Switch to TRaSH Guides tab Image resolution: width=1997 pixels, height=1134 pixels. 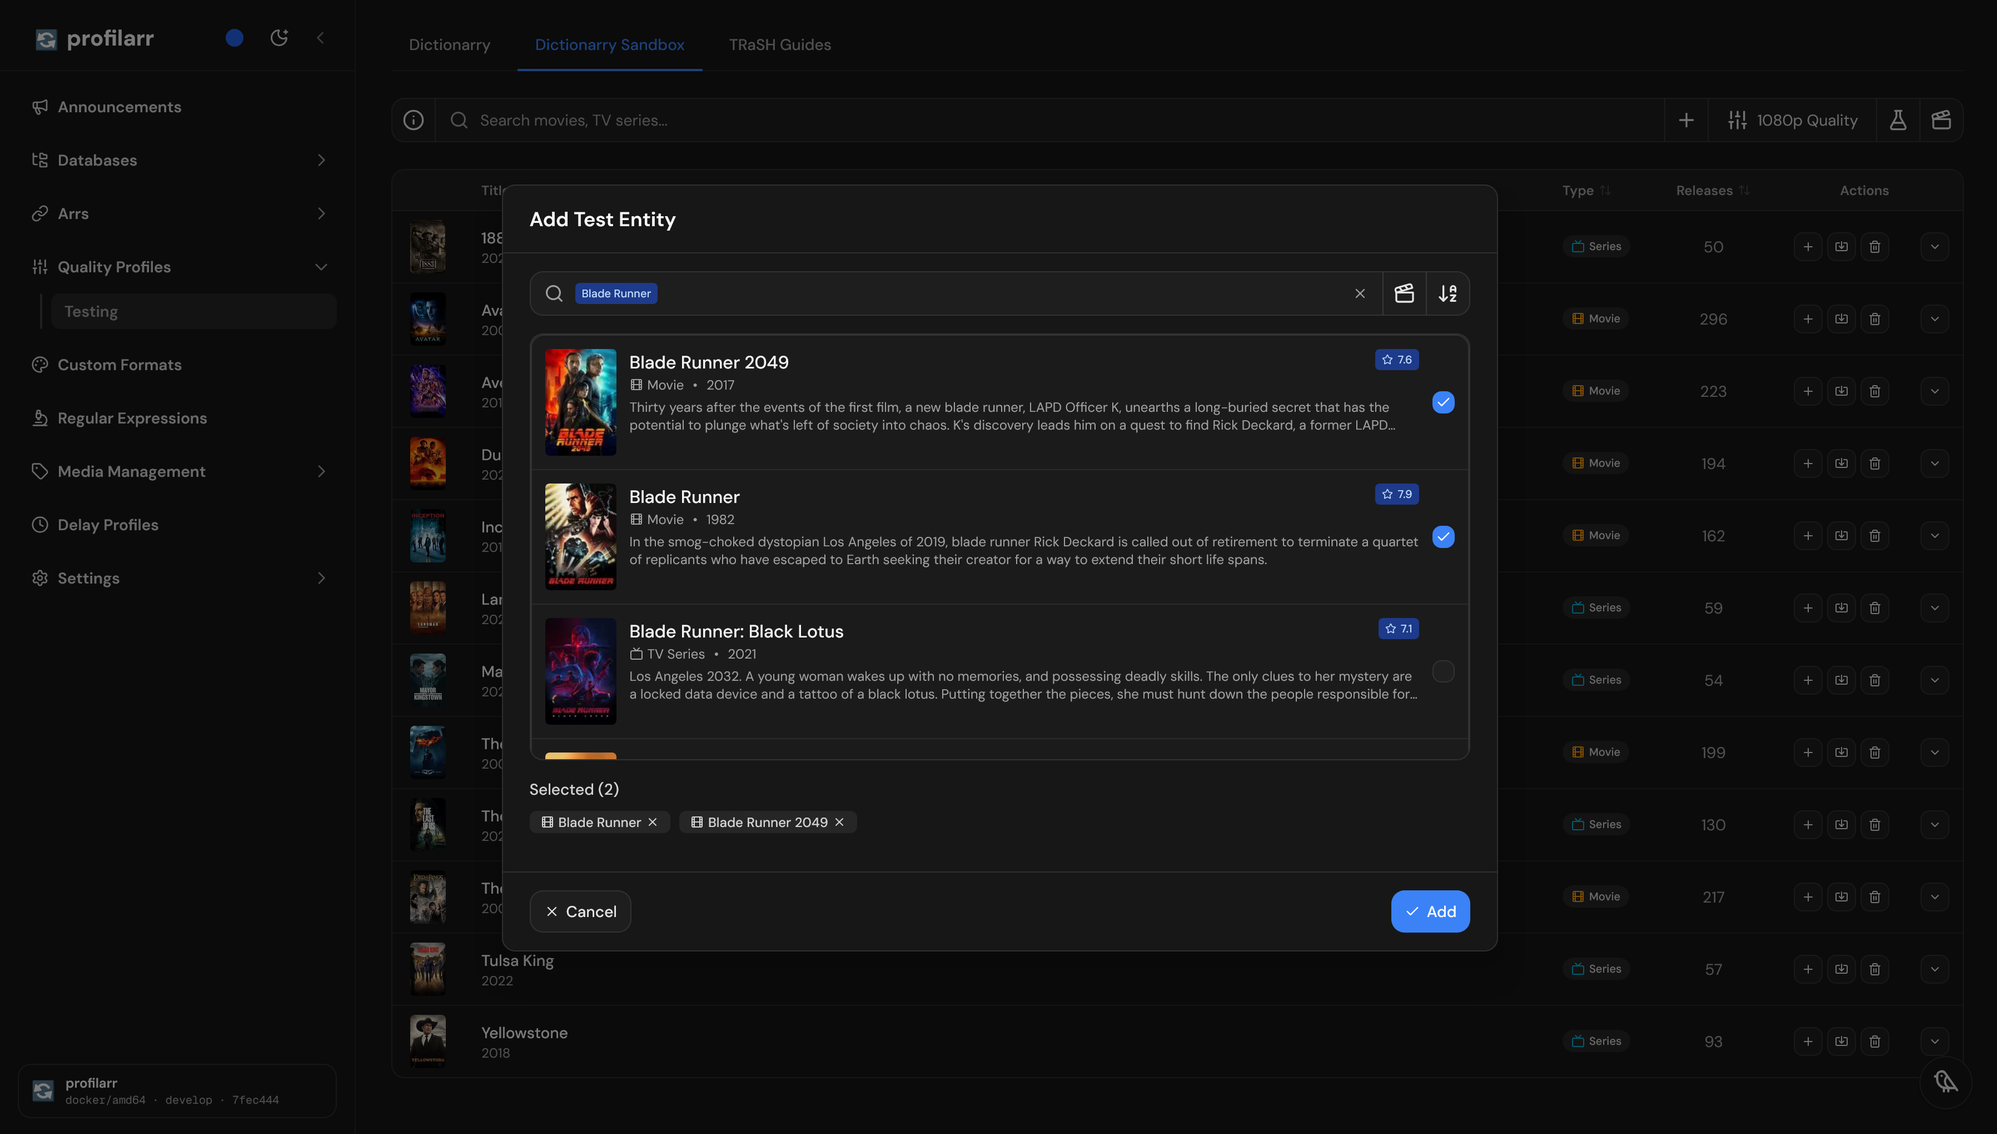point(779,45)
